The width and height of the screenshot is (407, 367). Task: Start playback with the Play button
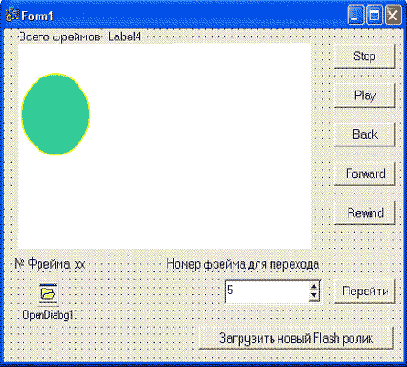point(364,96)
